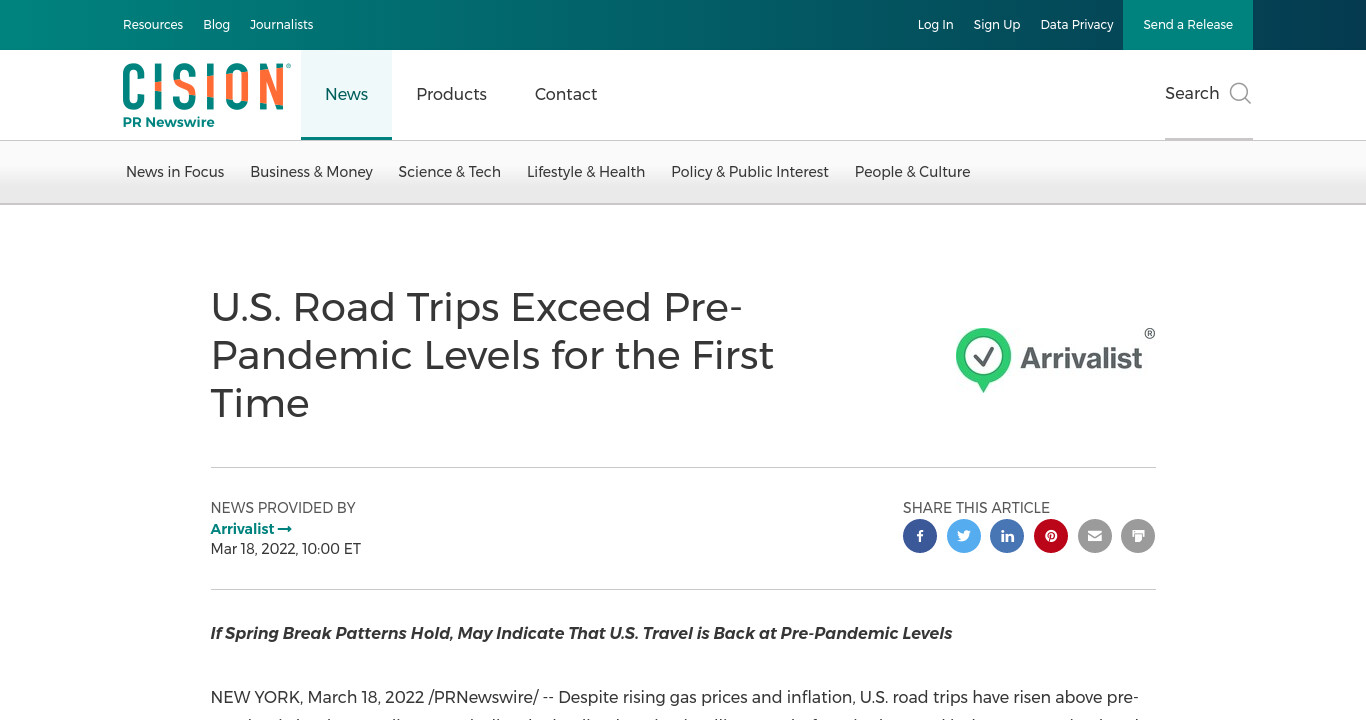Share article on LinkedIn icon

click(x=1007, y=536)
